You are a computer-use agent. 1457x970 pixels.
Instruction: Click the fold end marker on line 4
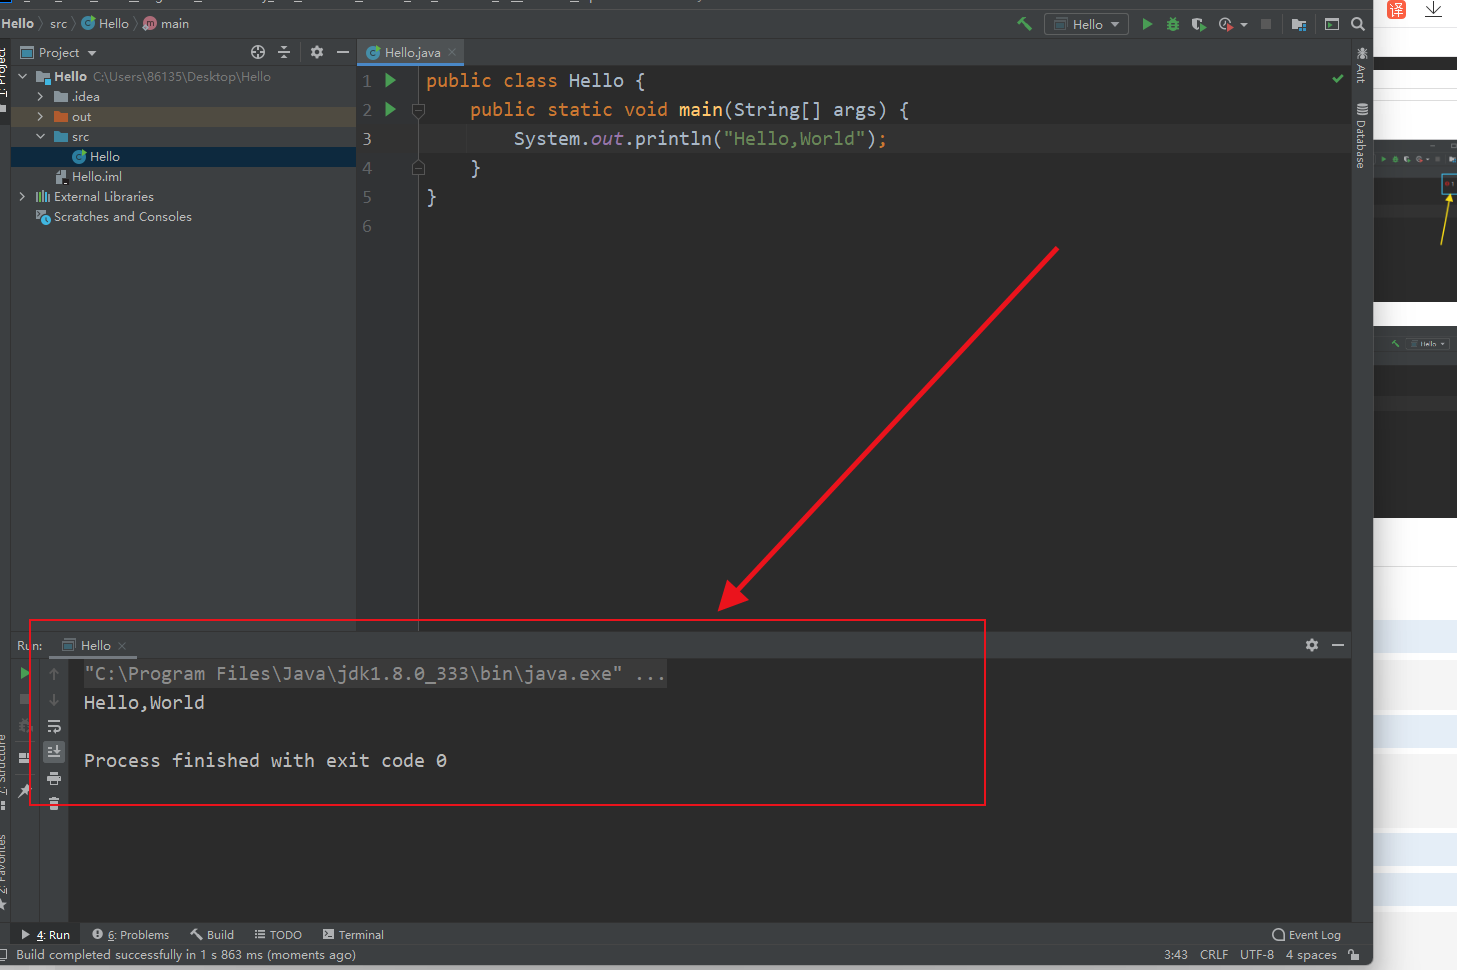[419, 168]
